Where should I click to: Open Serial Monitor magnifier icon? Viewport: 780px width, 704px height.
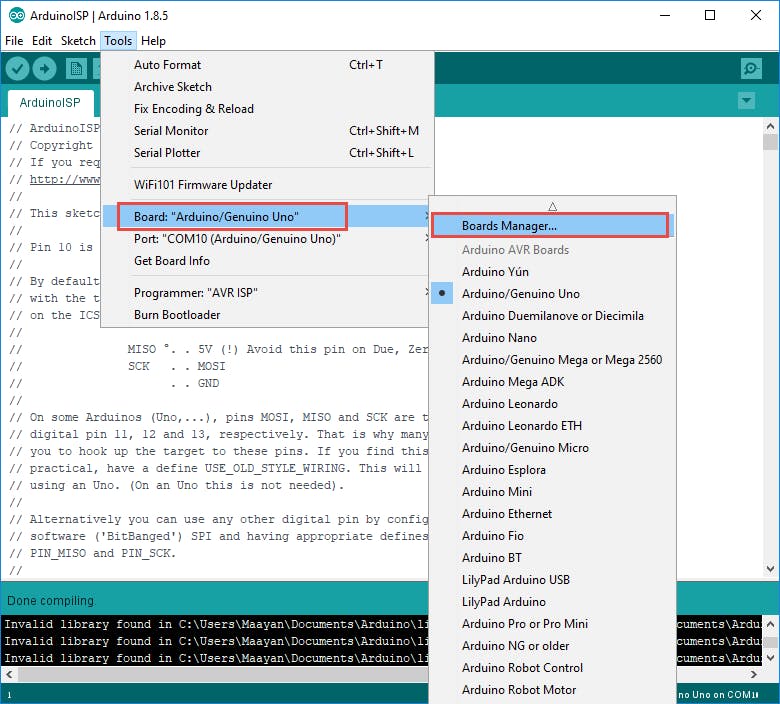click(x=751, y=68)
